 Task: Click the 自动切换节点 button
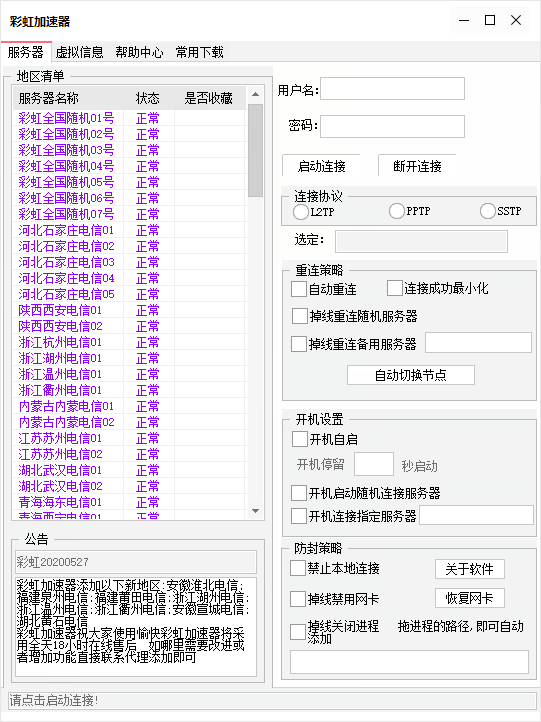click(411, 375)
